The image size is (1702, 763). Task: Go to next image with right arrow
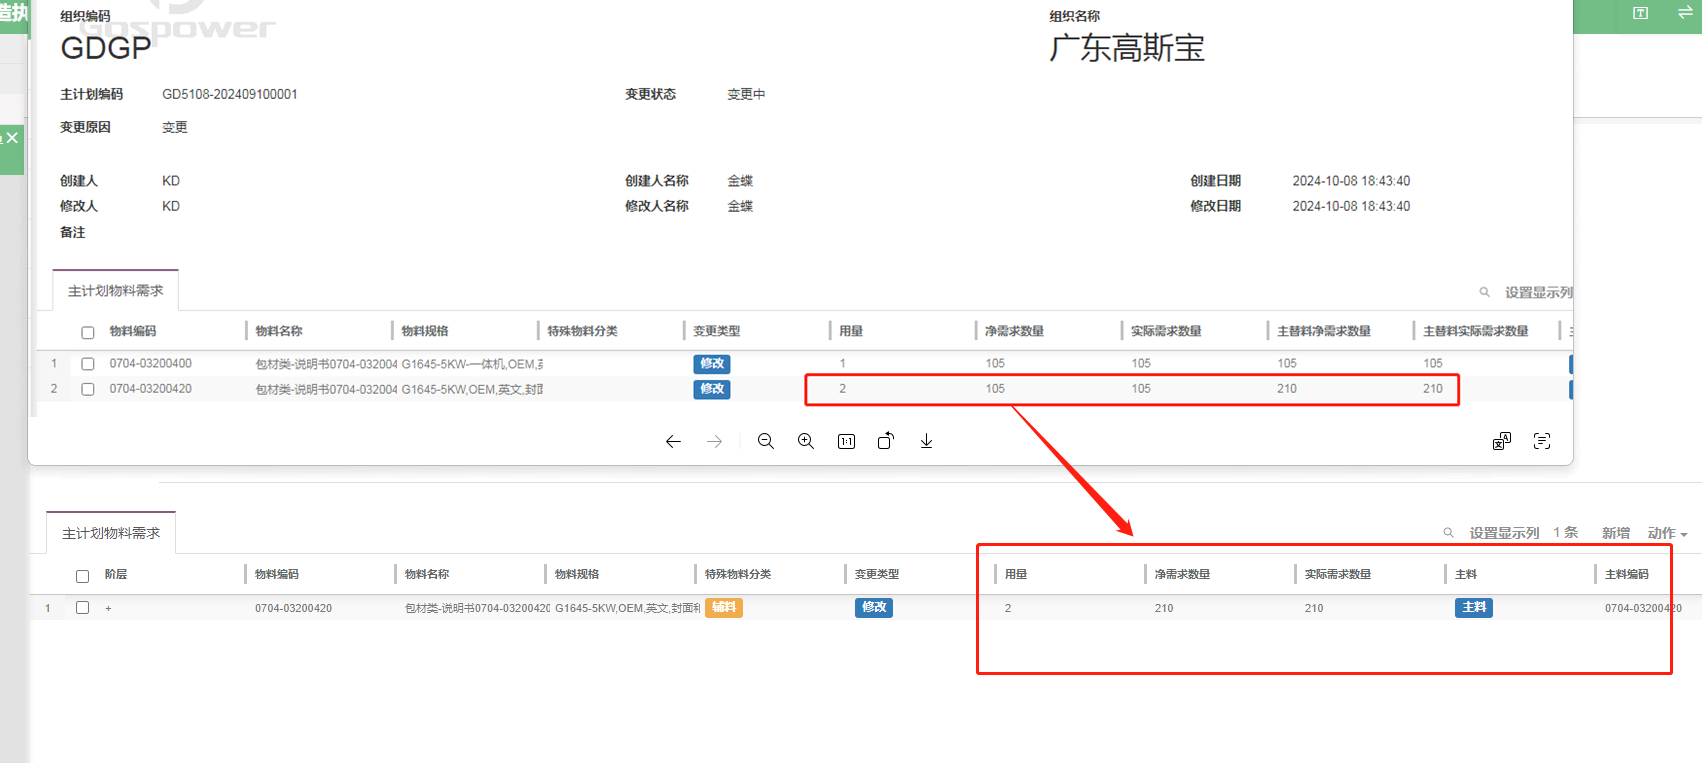click(x=714, y=441)
